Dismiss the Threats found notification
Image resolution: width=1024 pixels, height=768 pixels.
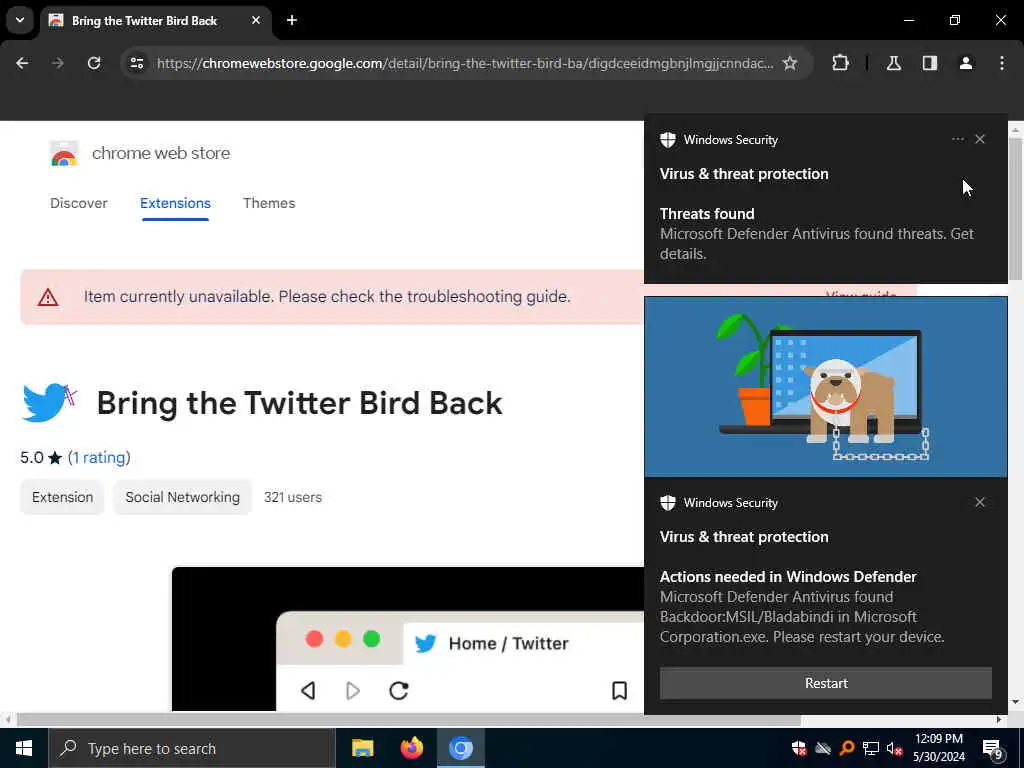[x=980, y=139]
